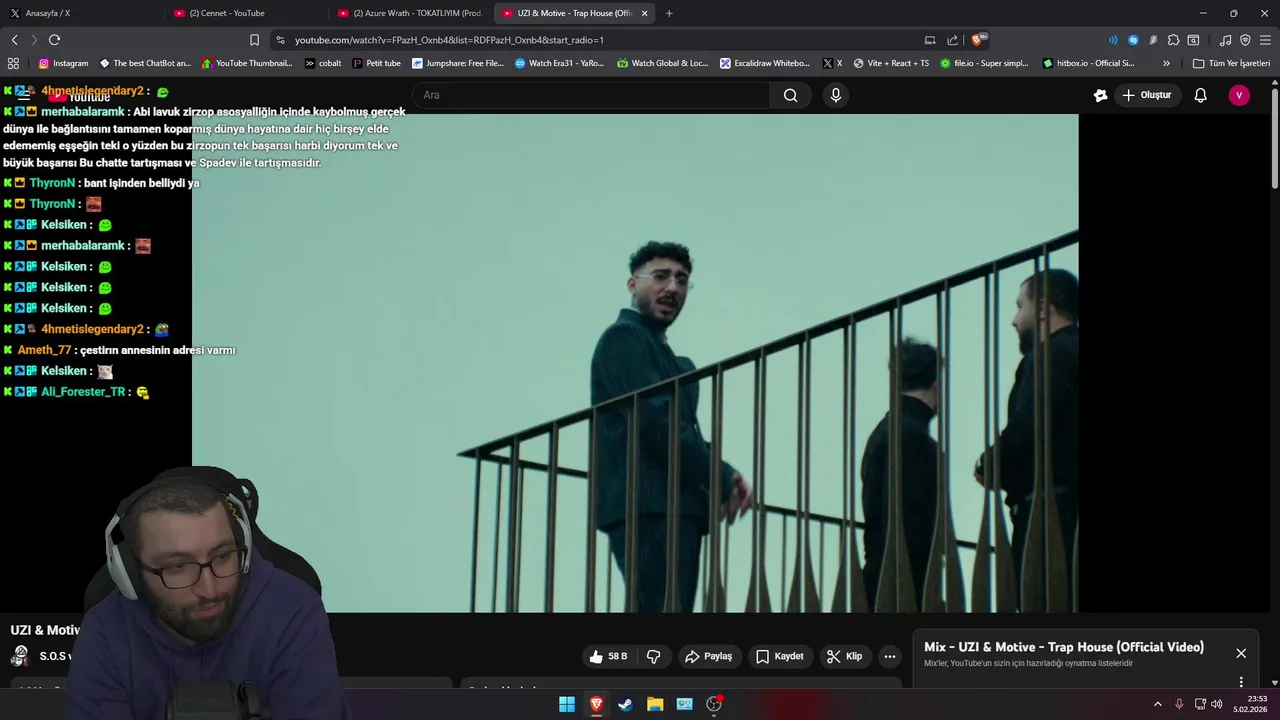The height and width of the screenshot is (720, 1280).
Task: Open the Excalidraw Whiteboard bookmark
Action: point(766,63)
